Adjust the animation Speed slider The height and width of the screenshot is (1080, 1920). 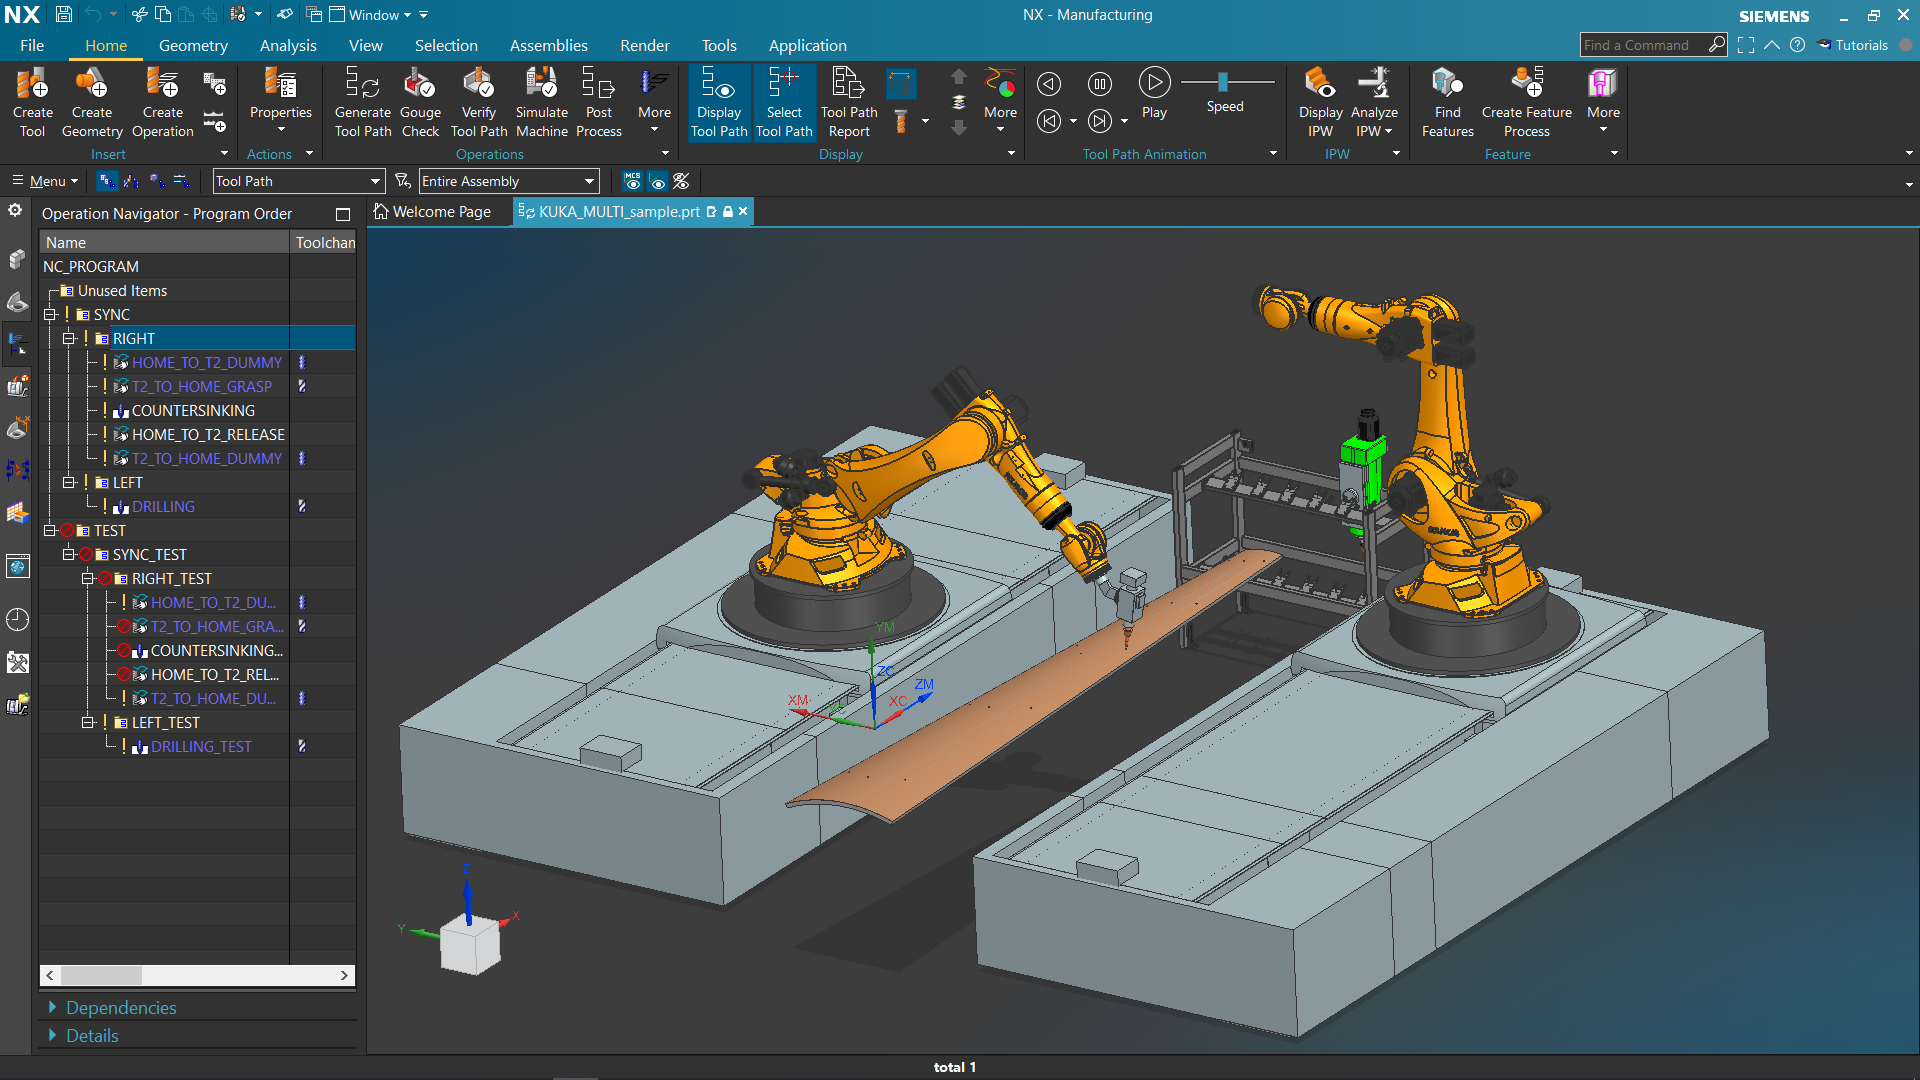[1222, 82]
